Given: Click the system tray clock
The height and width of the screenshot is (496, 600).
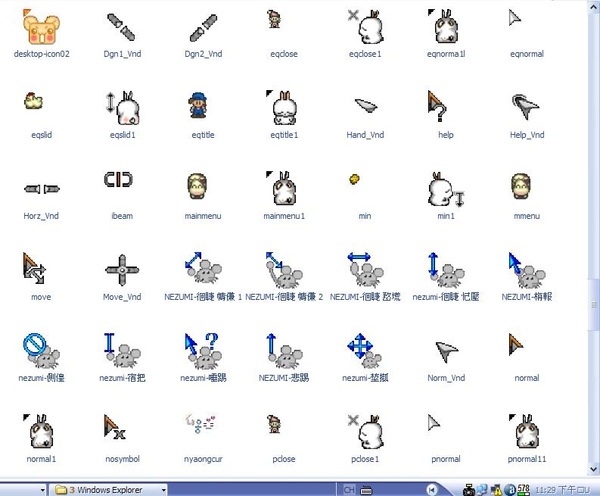Looking at the screenshot, I should 563,490.
